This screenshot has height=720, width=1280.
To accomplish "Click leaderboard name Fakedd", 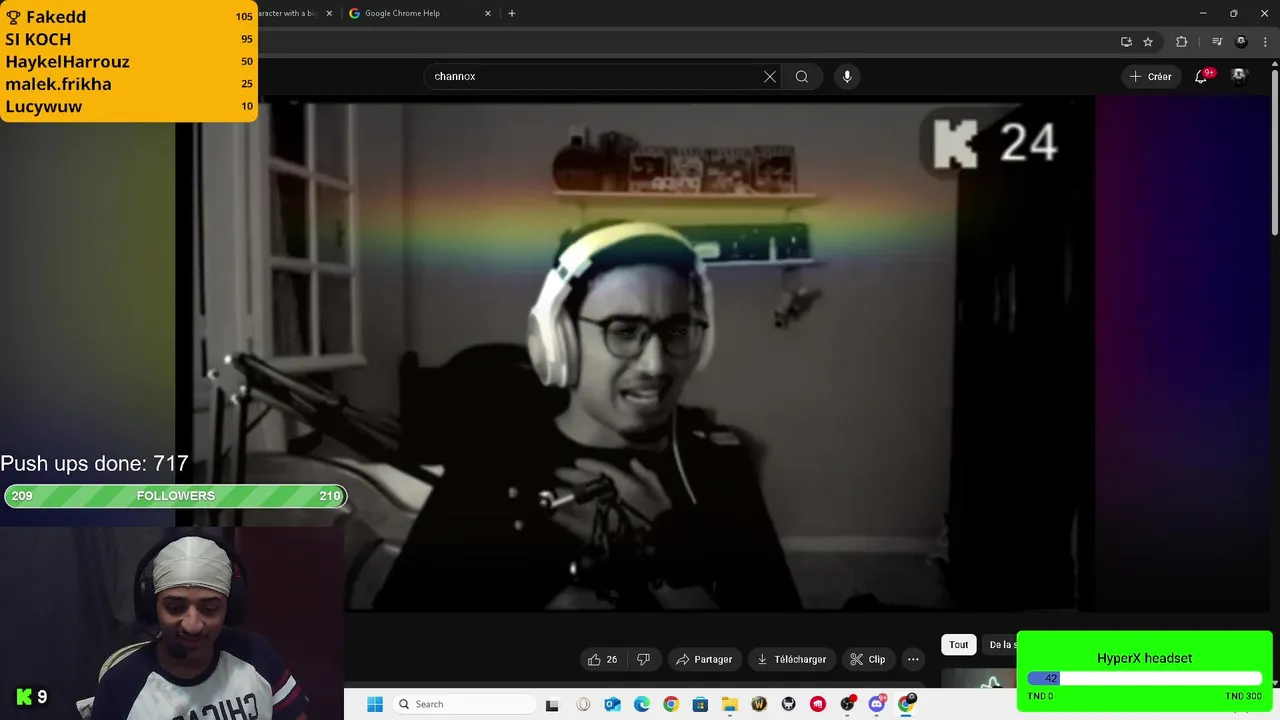I will [x=56, y=17].
